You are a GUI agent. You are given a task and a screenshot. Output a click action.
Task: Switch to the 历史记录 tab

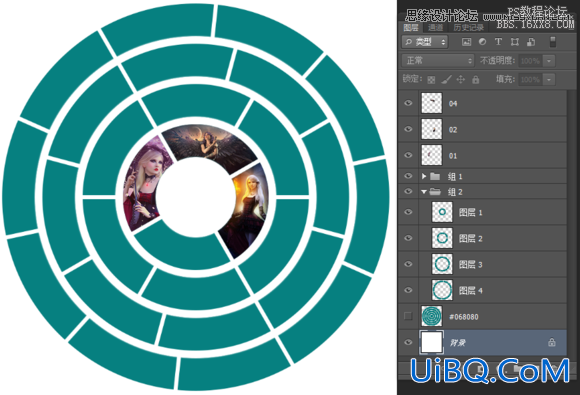(469, 27)
